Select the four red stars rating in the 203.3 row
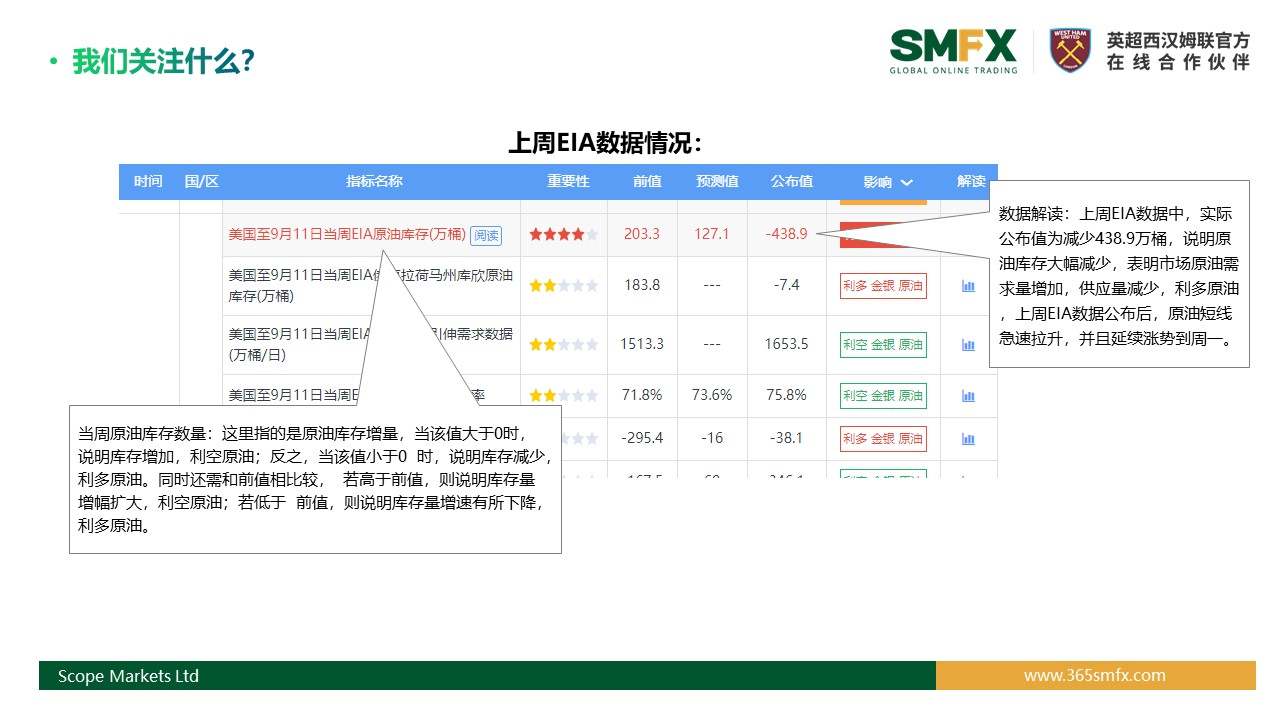 [x=564, y=235]
